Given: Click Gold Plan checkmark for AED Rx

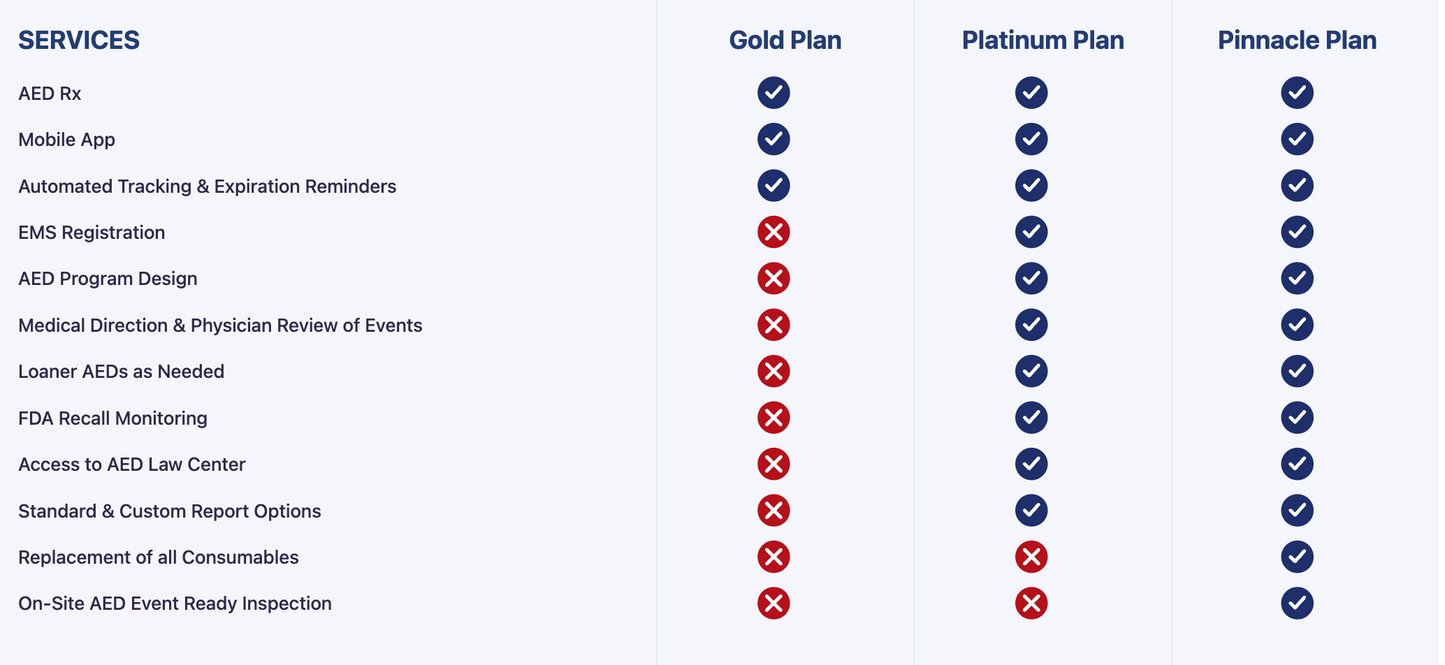Looking at the screenshot, I should pos(773,93).
